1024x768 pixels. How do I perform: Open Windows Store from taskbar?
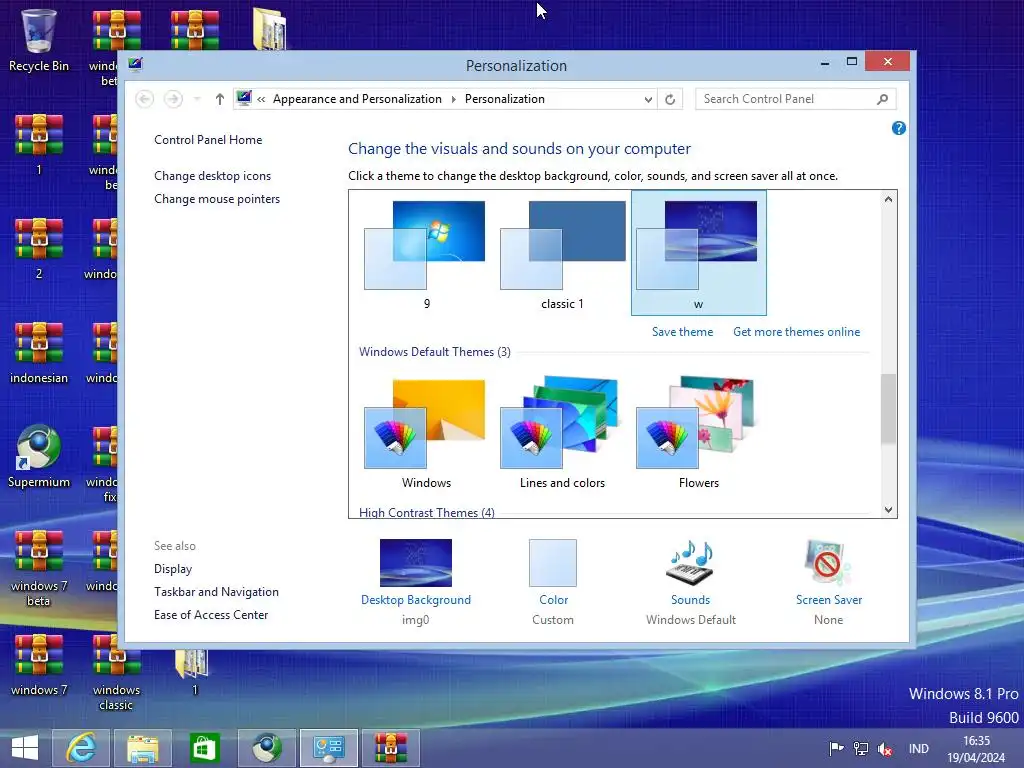pyautogui.click(x=205, y=748)
